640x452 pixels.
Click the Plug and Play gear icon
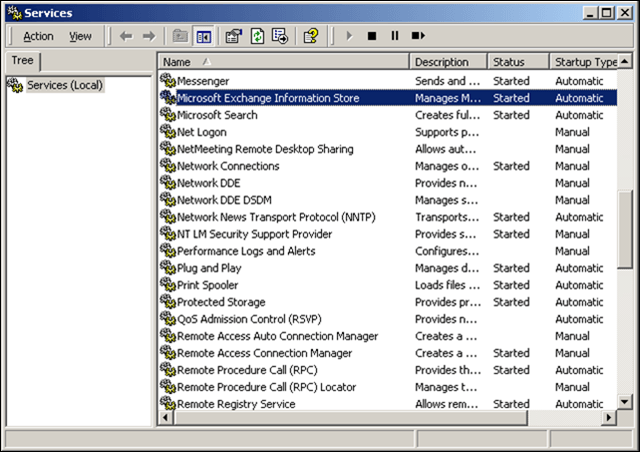click(x=168, y=267)
